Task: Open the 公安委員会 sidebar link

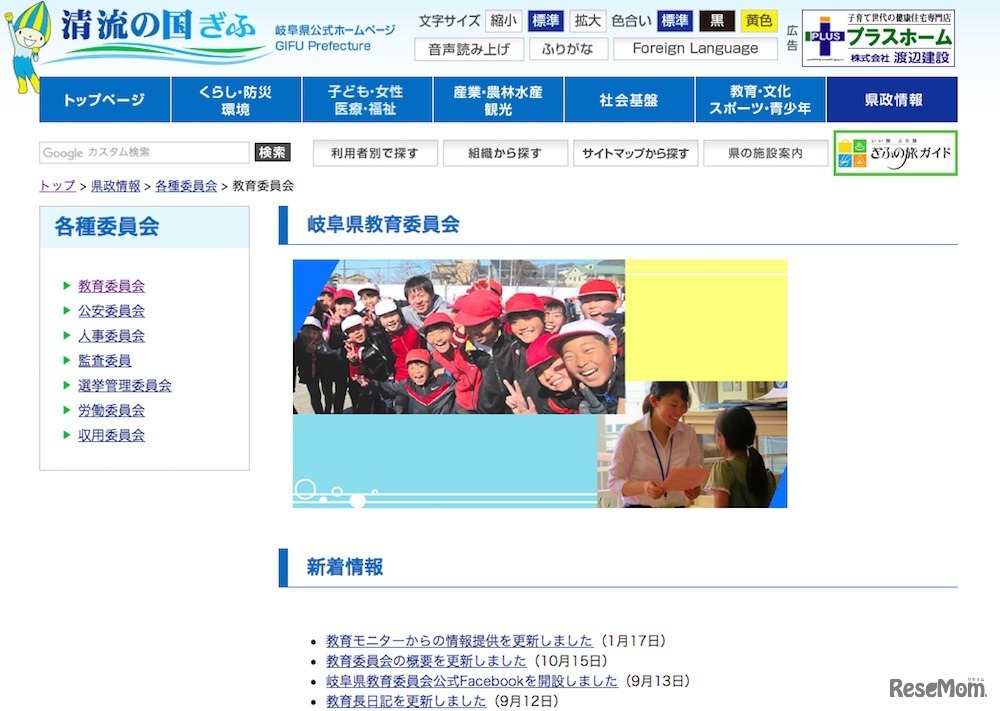Action: (113, 310)
